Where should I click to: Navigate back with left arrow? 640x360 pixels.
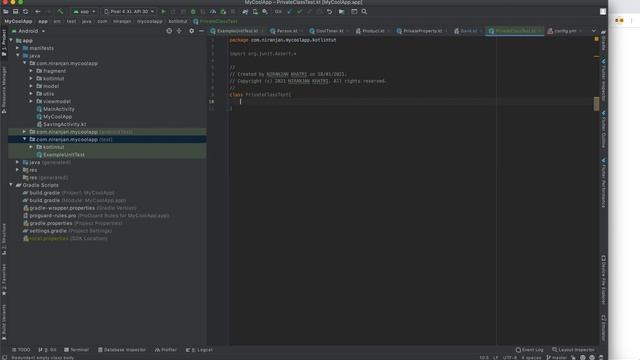(38, 12)
